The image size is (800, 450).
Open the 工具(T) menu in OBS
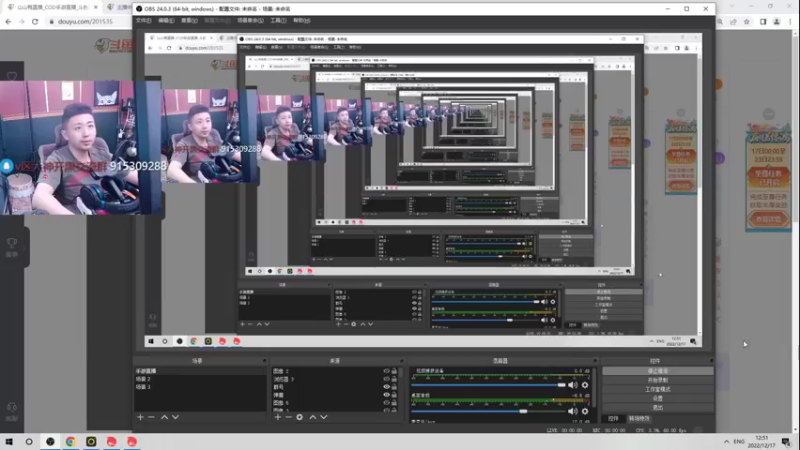tap(278, 20)
